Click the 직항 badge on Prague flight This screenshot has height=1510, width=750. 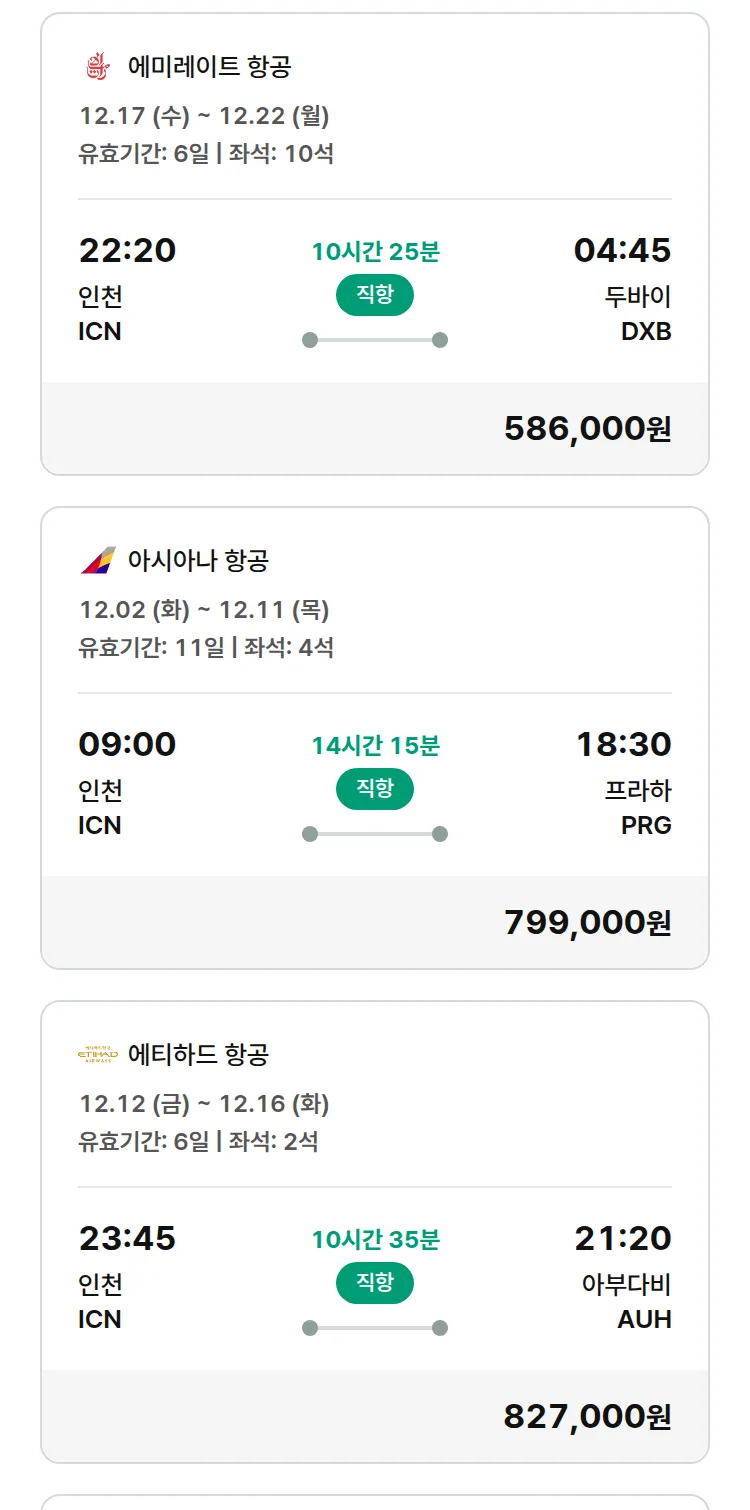[375, 789]
